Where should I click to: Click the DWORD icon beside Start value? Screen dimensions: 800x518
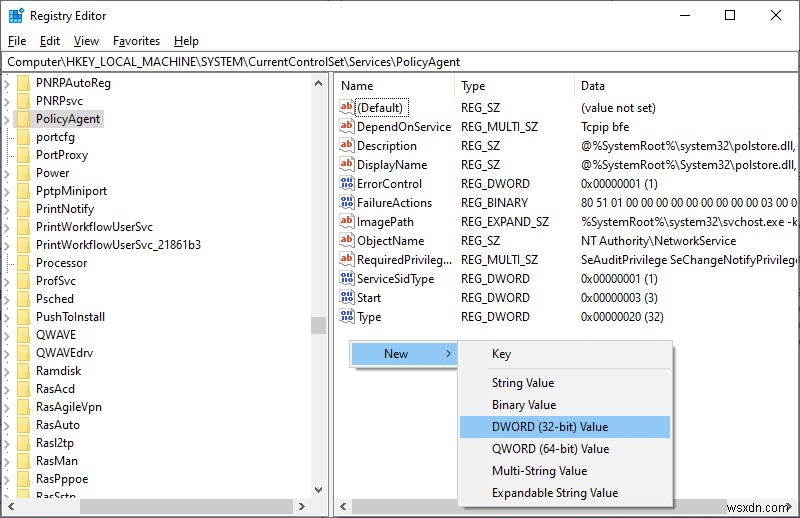pos(346,297)
